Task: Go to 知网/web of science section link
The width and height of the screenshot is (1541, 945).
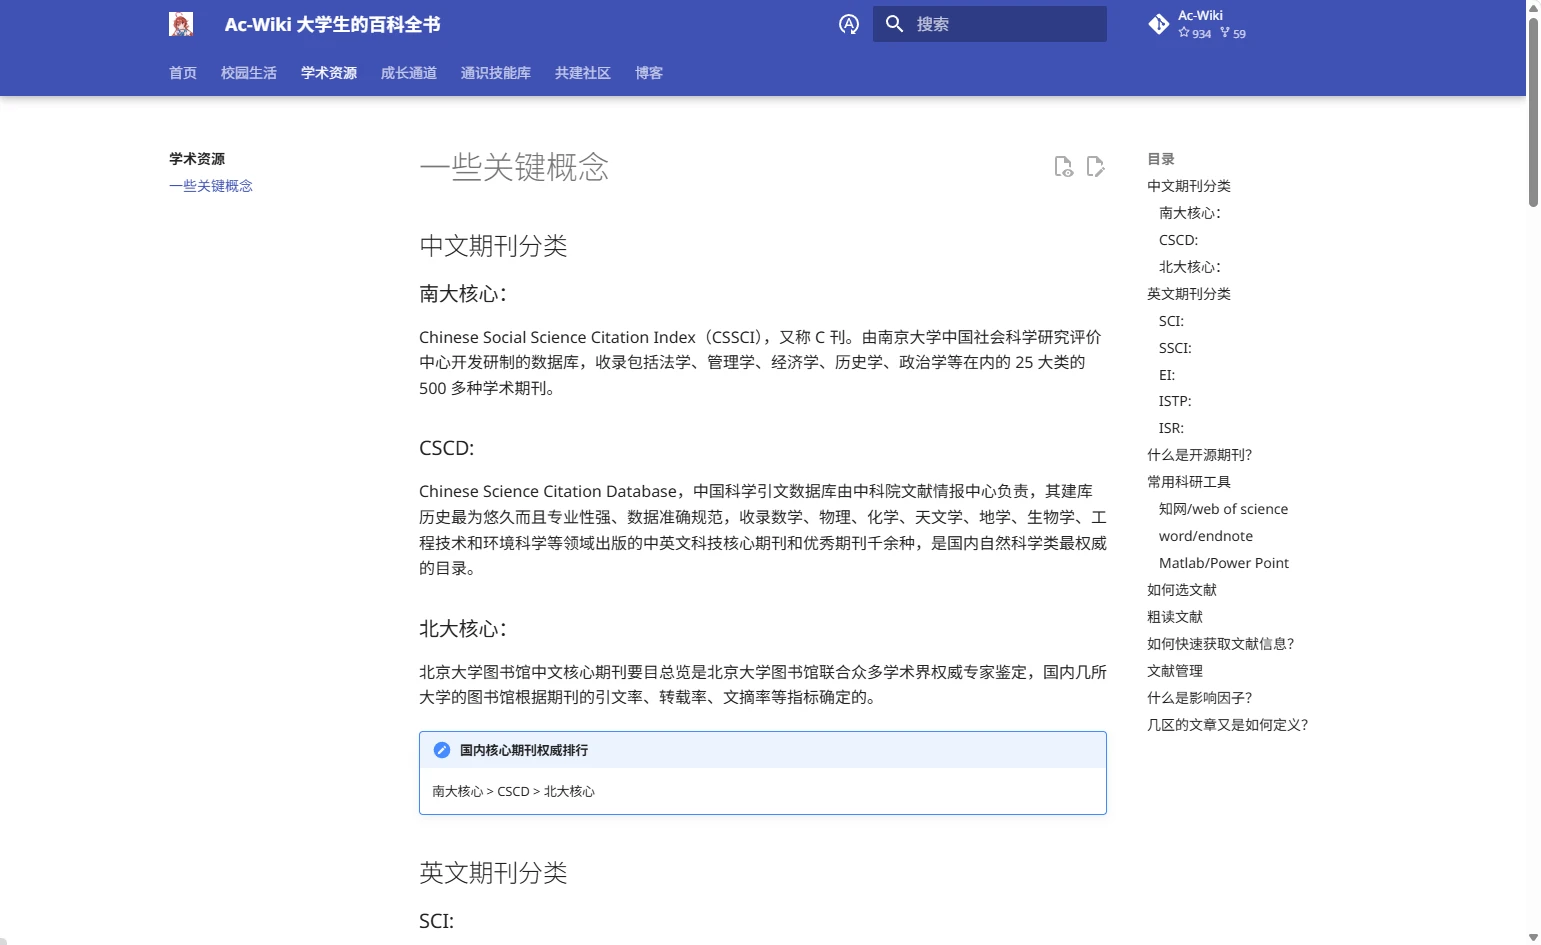Action: [x=1223, y=509]
